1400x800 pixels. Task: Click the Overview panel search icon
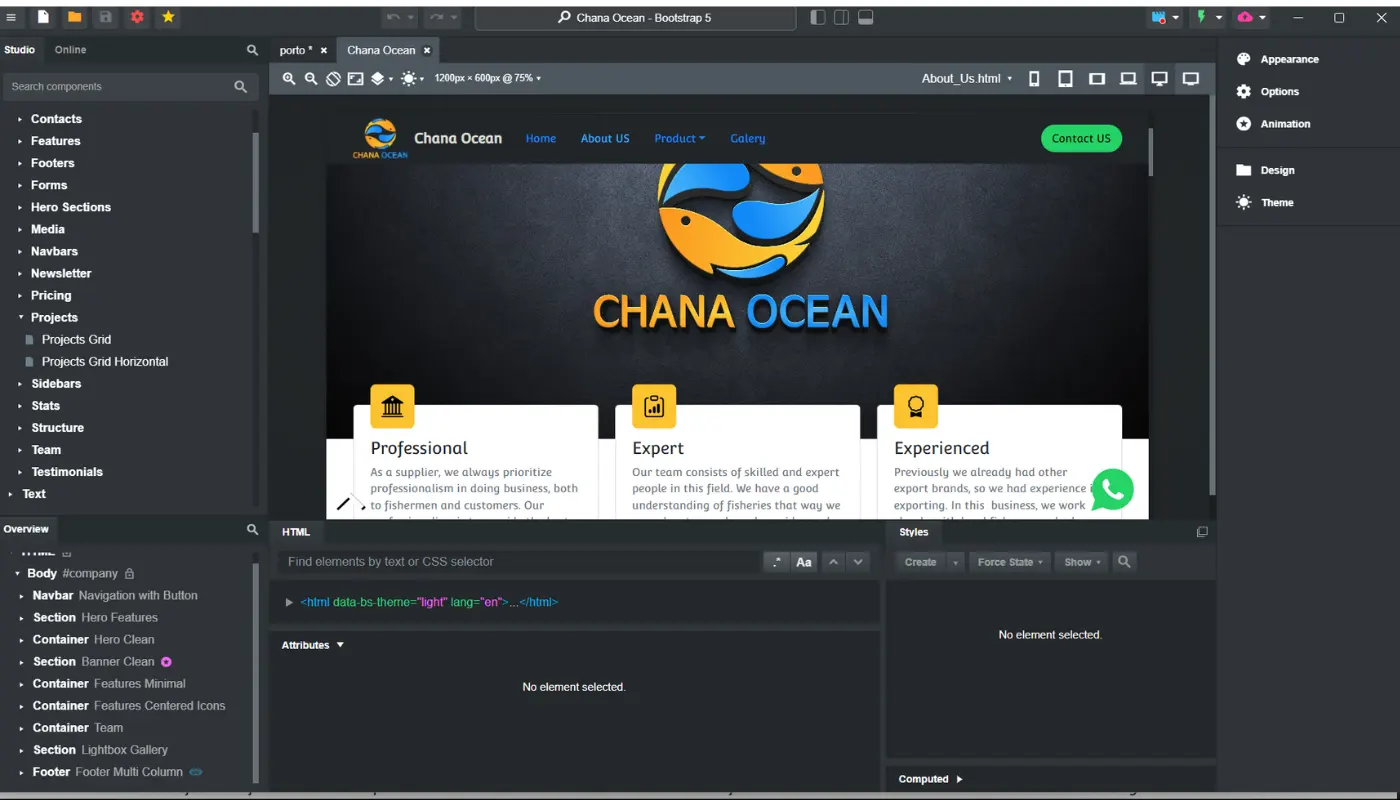click(x=252, y=529)
